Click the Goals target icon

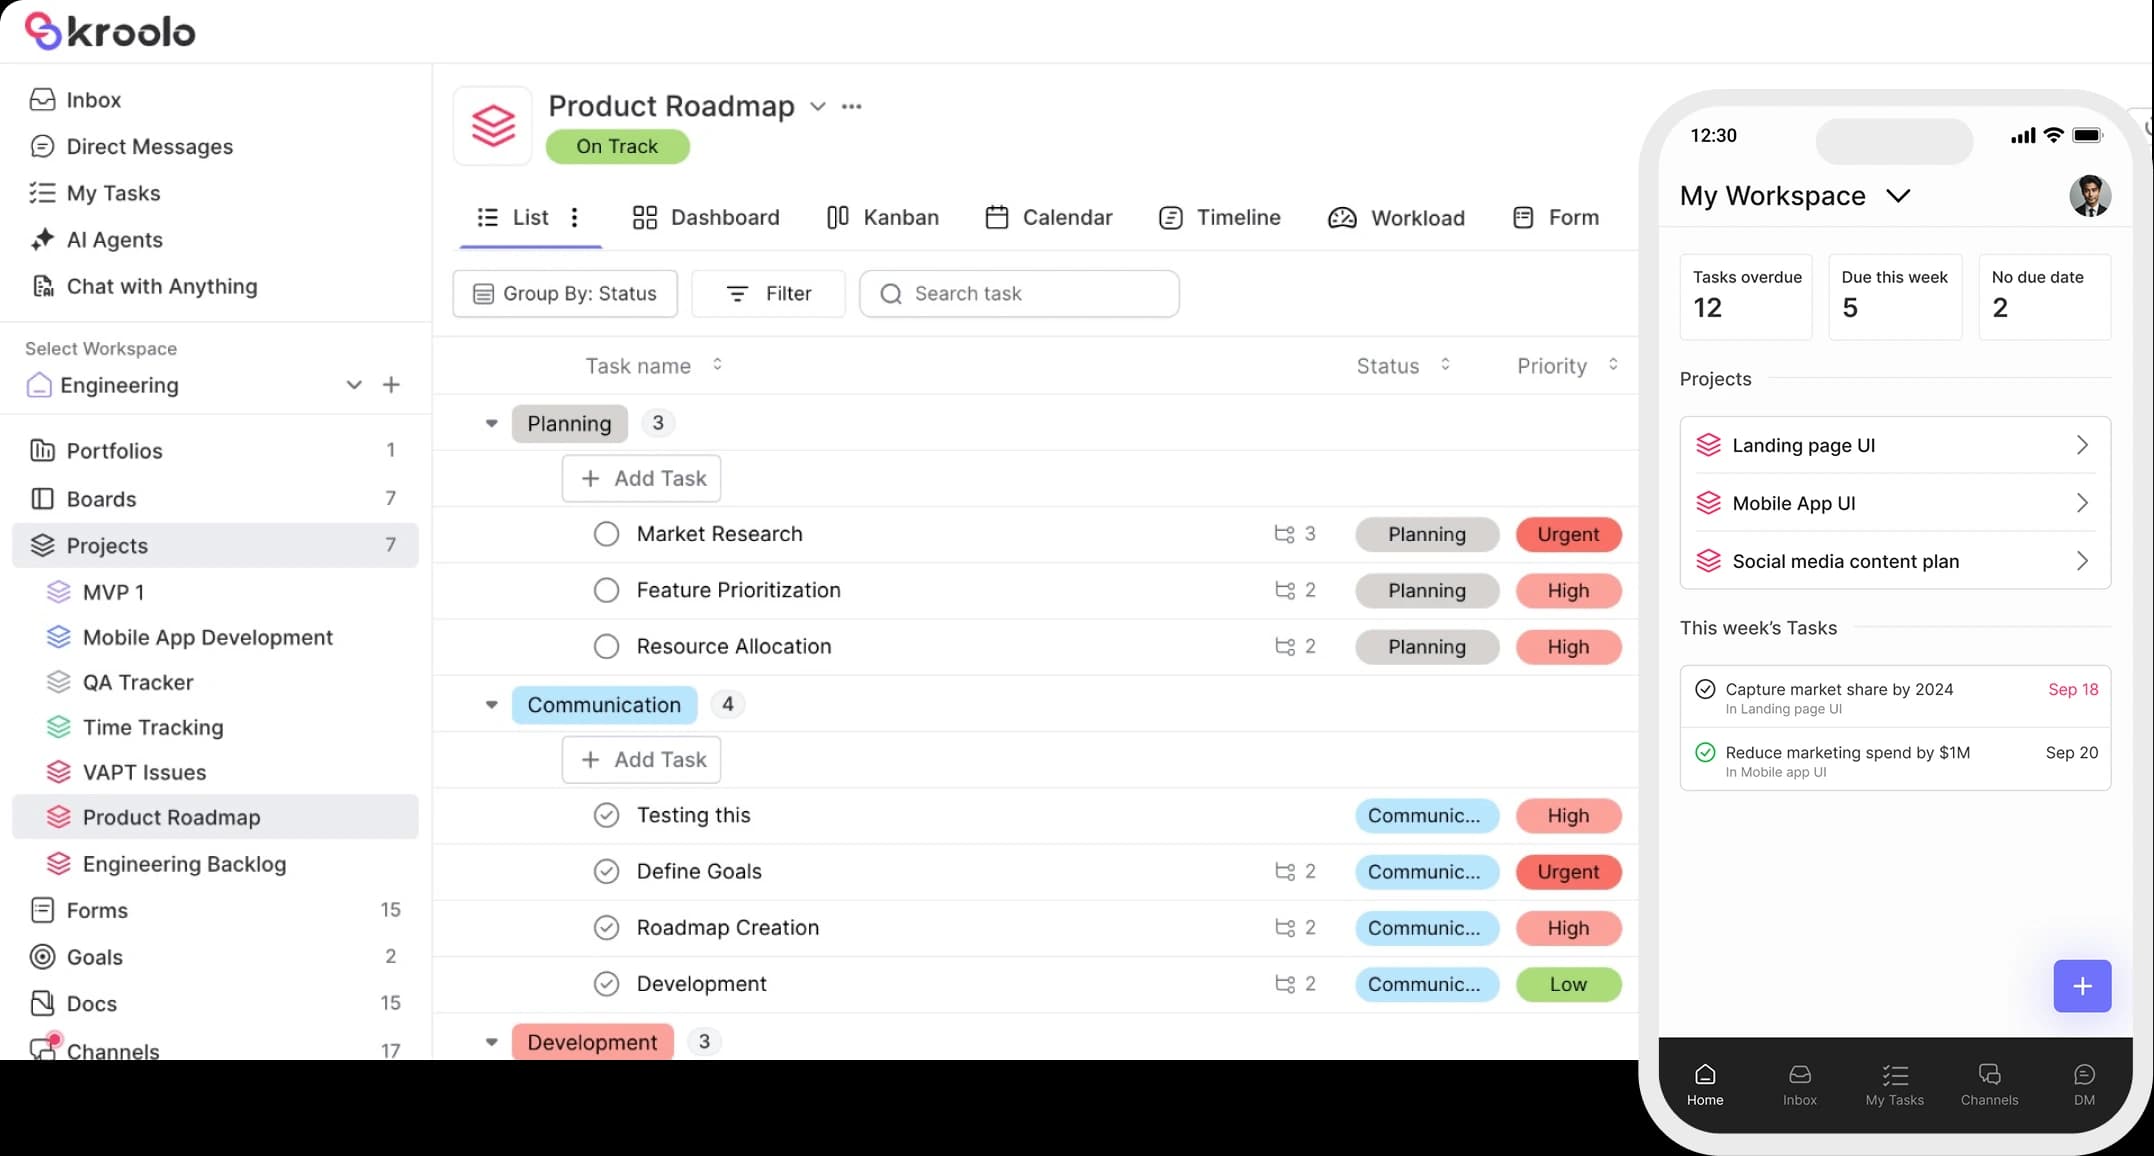click(42, 957)
